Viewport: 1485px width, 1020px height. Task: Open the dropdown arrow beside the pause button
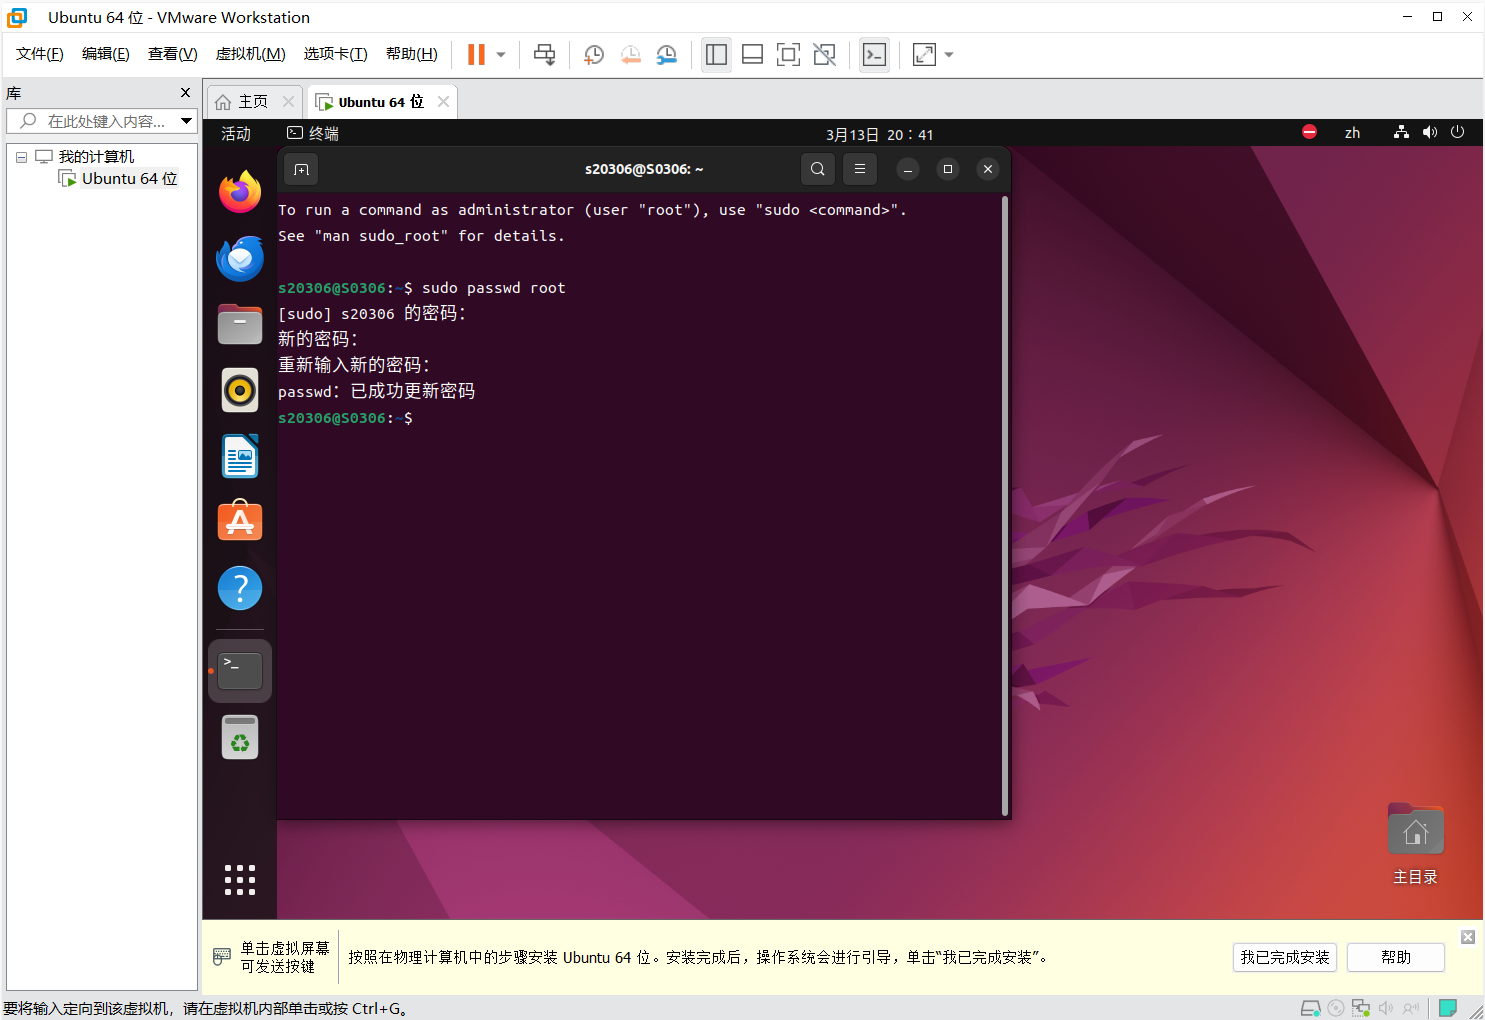click(501, 55)
